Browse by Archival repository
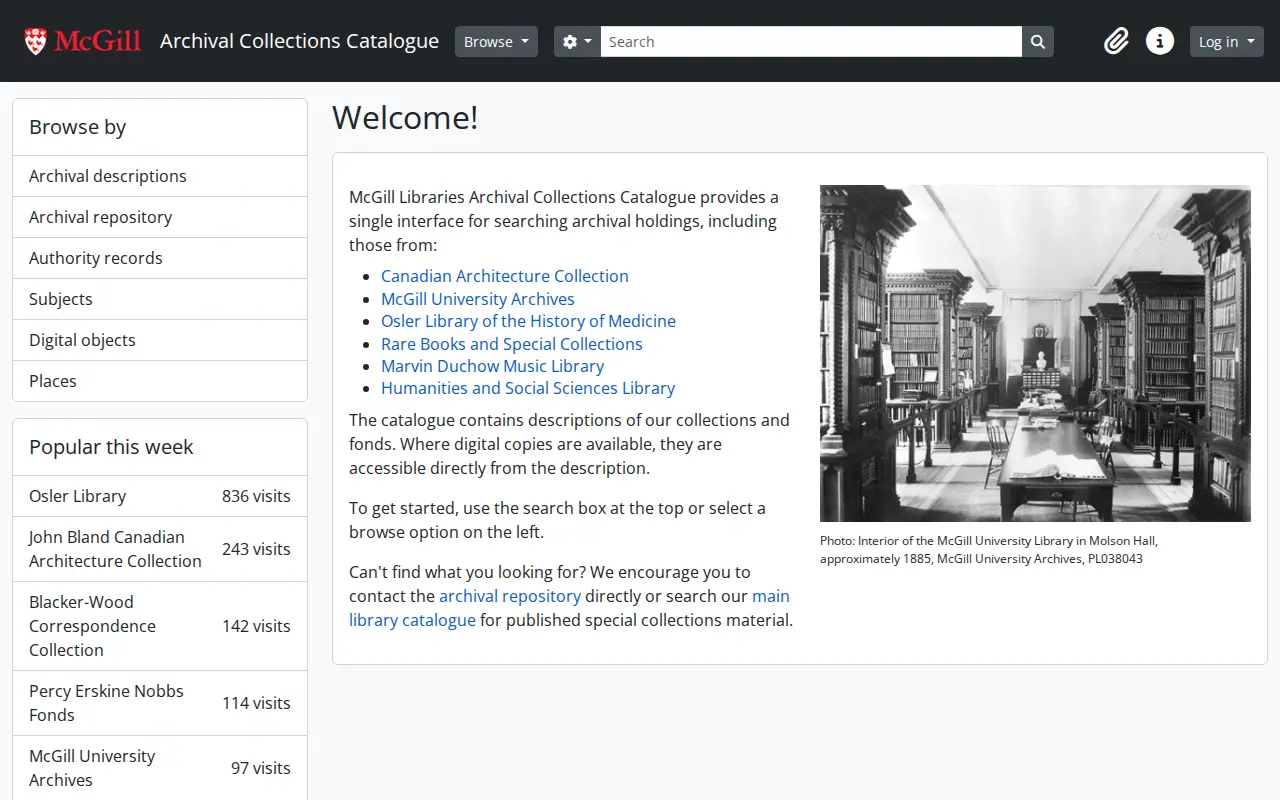Image resolution: width=1280 pixels, height=800 pixels. tap(160, 217)
